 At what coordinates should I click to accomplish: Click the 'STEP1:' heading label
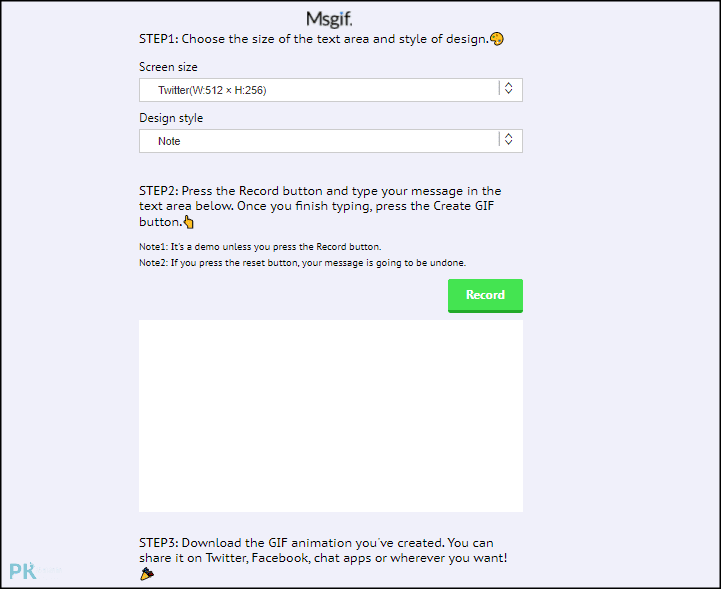159,39
